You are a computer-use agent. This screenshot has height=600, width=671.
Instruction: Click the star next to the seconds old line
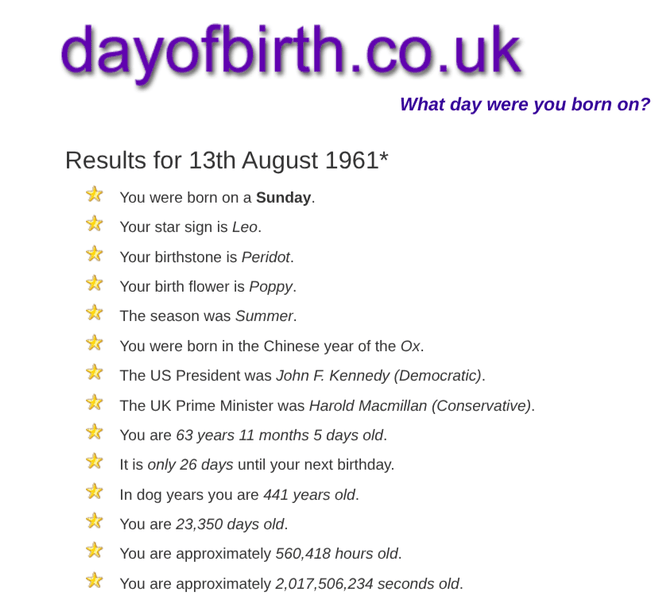[94, 580]
